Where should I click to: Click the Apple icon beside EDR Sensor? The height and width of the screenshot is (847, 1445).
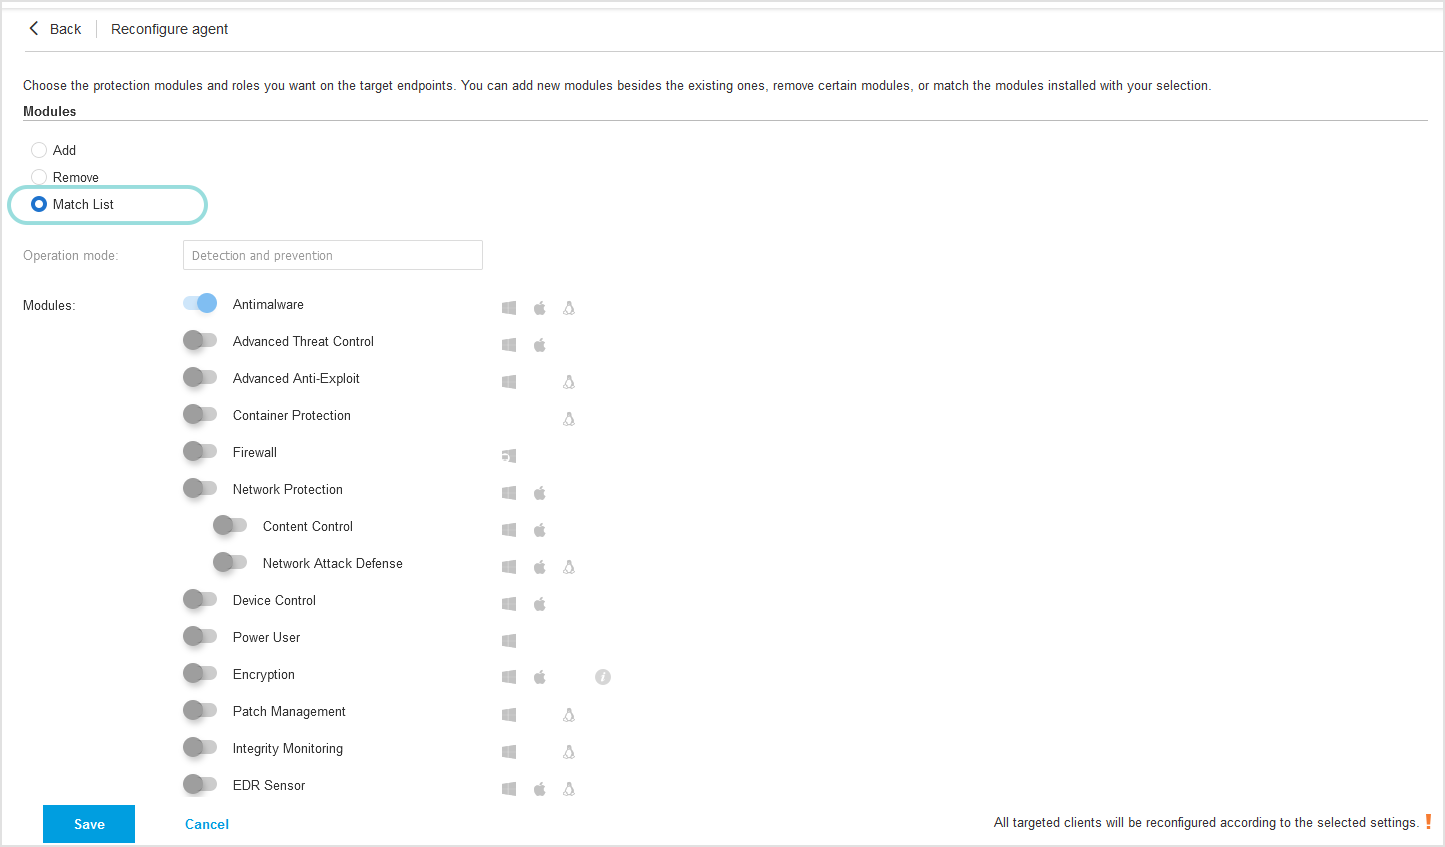pyautogui.click(x=540, y=788)
